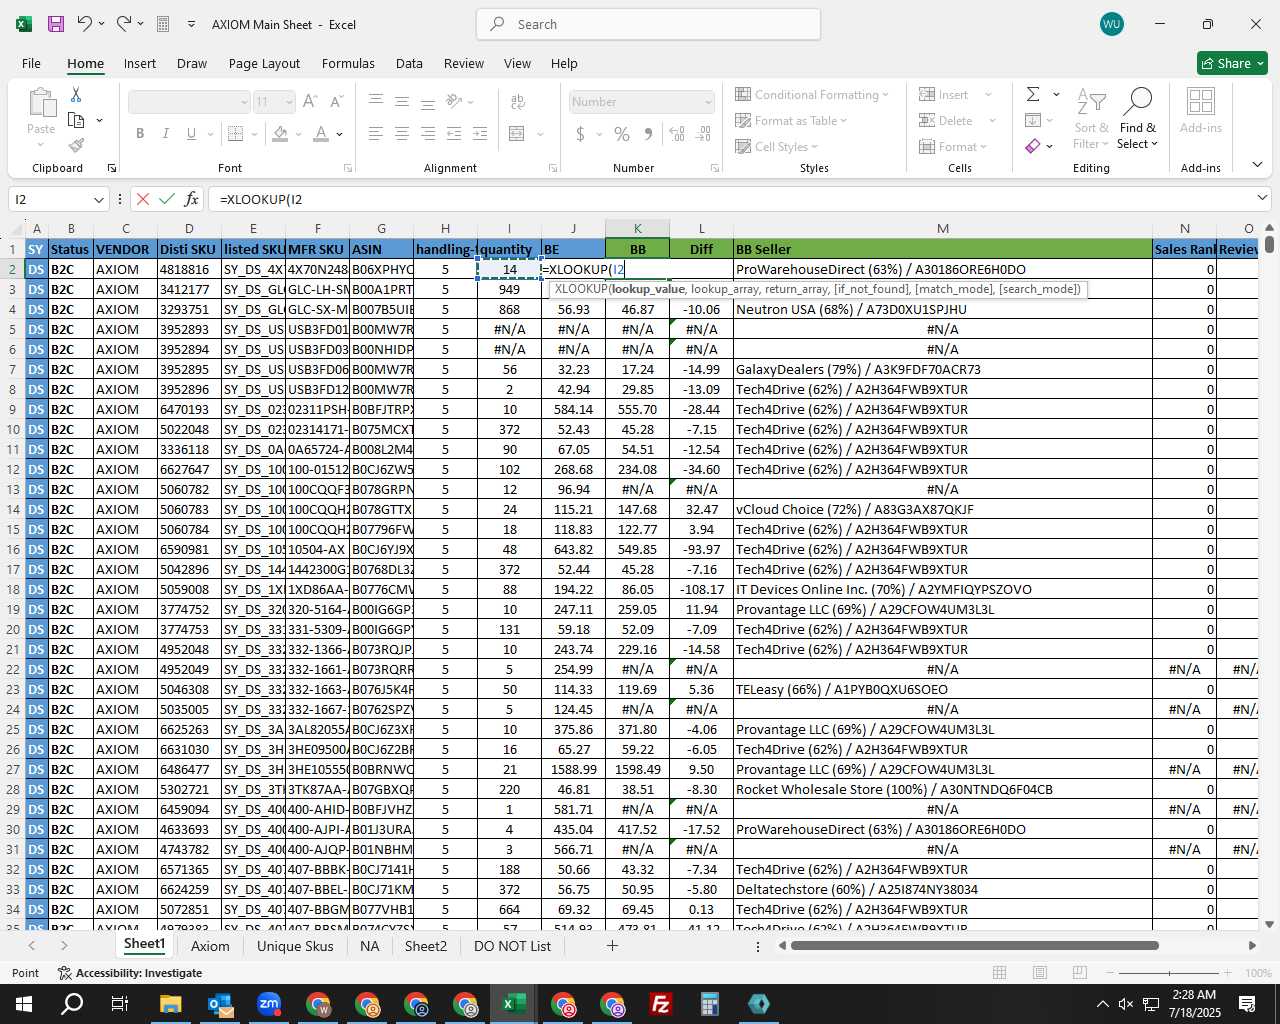Image resolution: width=1280 pixels, height=1024 pixels.
Task: Open the font size 11 dropdown
Action: tap(288, 102)
